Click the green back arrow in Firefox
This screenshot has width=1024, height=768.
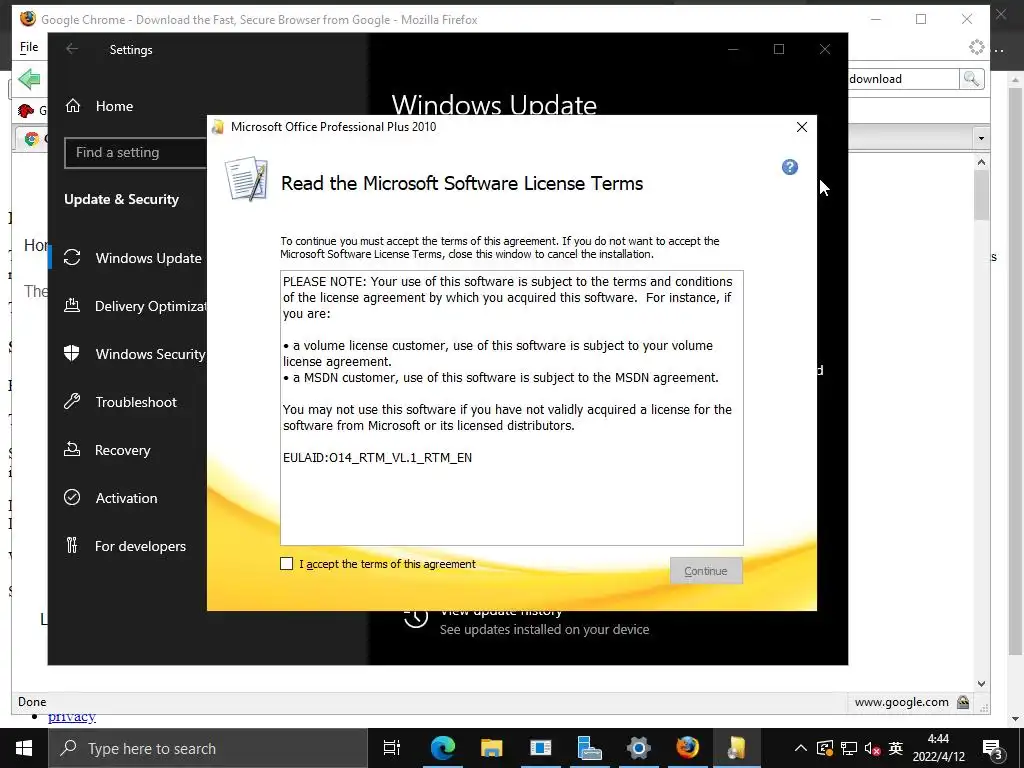pos(29,79)
